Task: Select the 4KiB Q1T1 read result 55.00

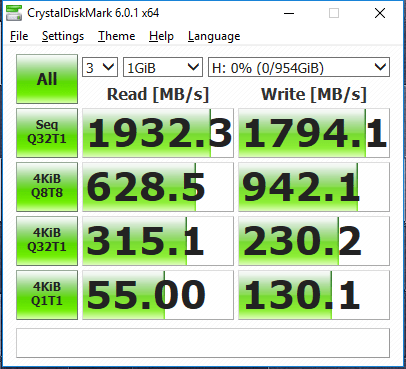Action: 158,295
